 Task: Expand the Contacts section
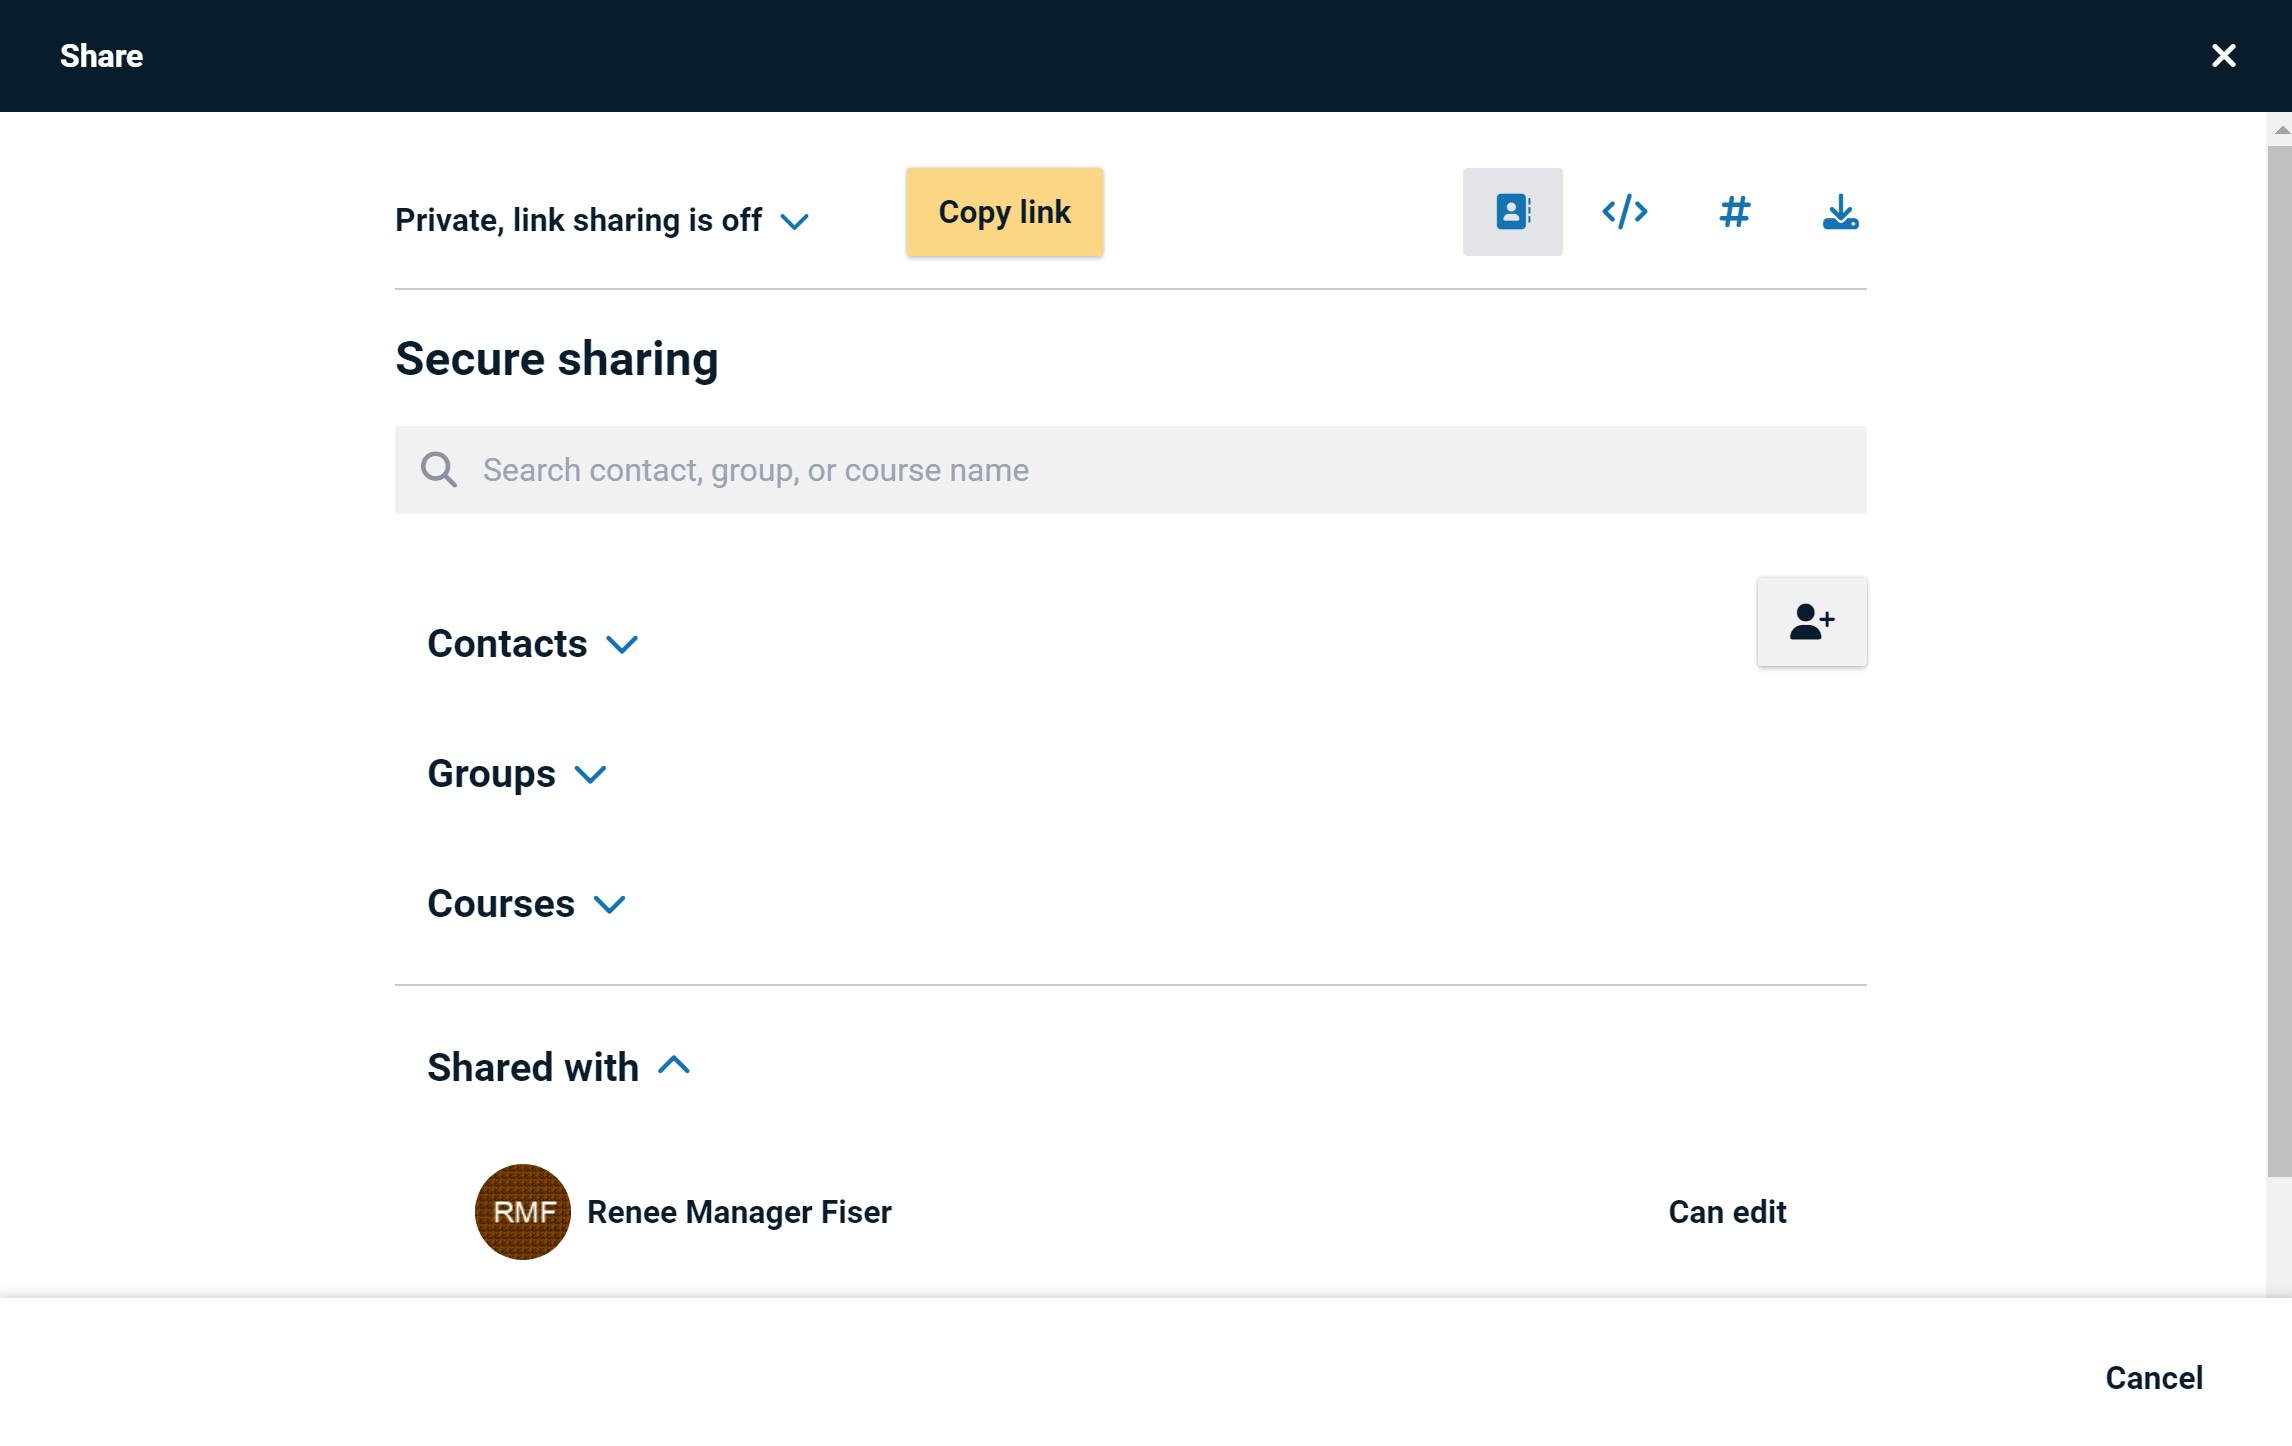pyautogui.click(x=532, y=644)
